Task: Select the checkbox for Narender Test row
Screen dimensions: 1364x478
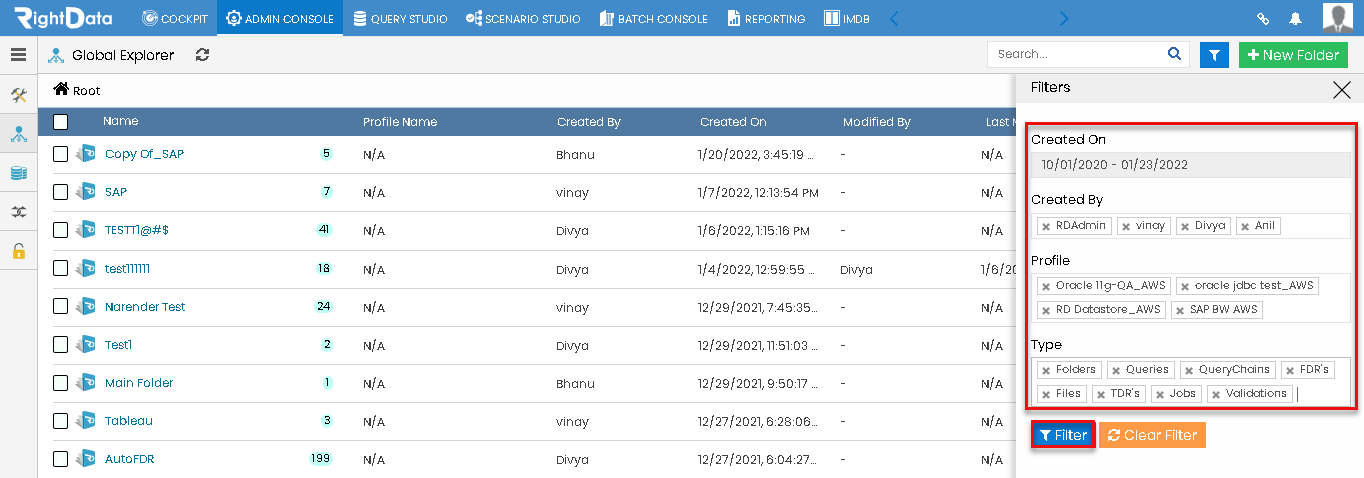Action: 61,306
